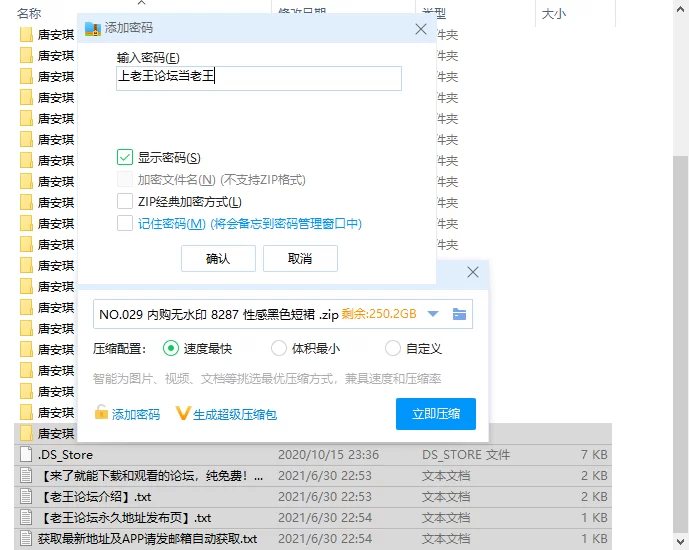Click the 【老王论坛介绍】.txt file icon

pyautogui.click(x=26, y=497)
